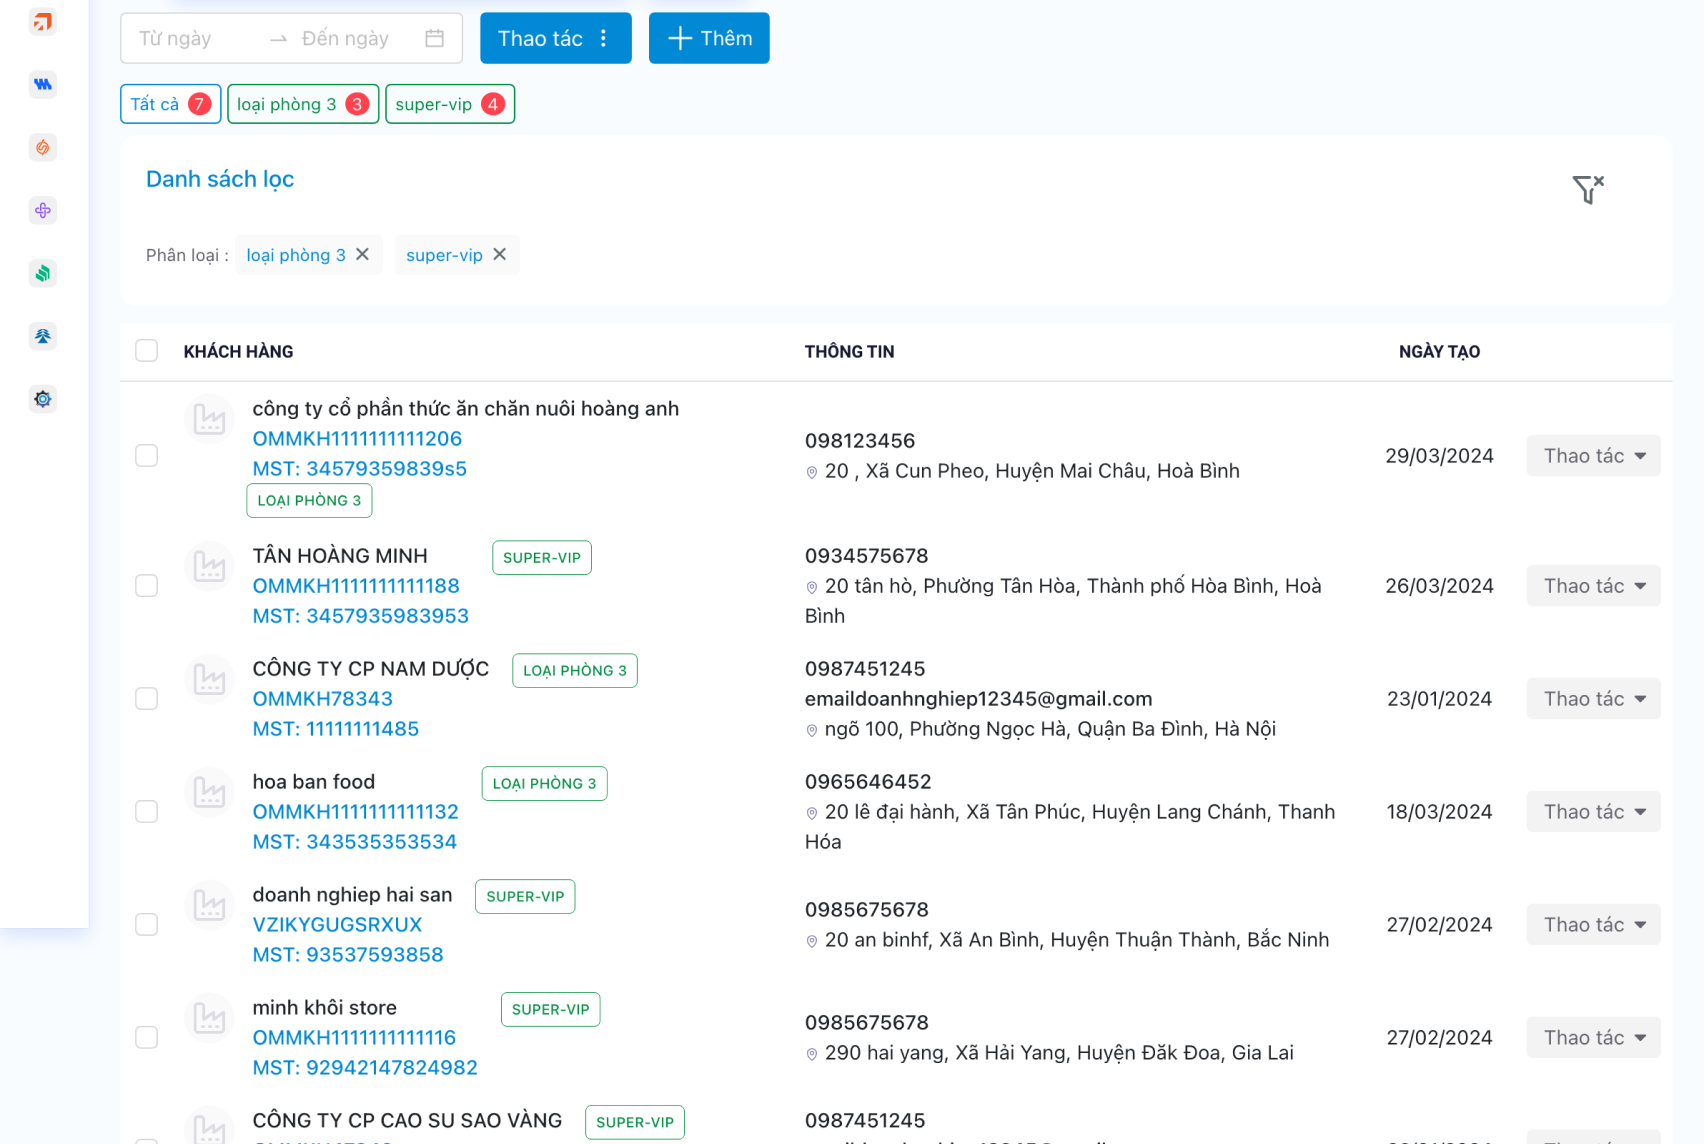Open the blue W module in the sidebar
The image size is (1704, 1144).
pyautogui.click(x=42, y=85)
